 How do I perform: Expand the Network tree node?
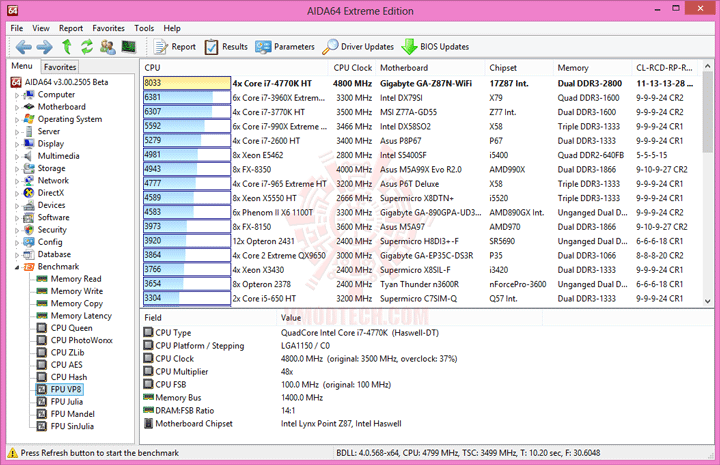[17, 181]
